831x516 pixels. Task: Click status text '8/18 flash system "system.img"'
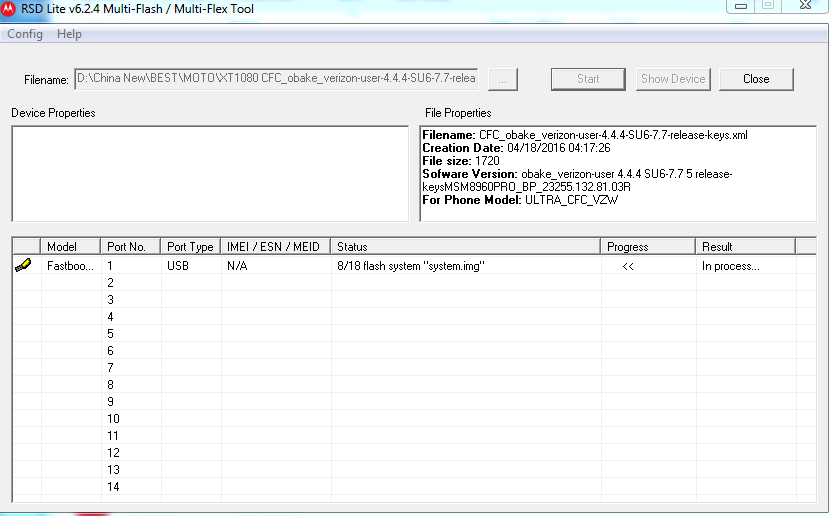[x=411, y=265]
